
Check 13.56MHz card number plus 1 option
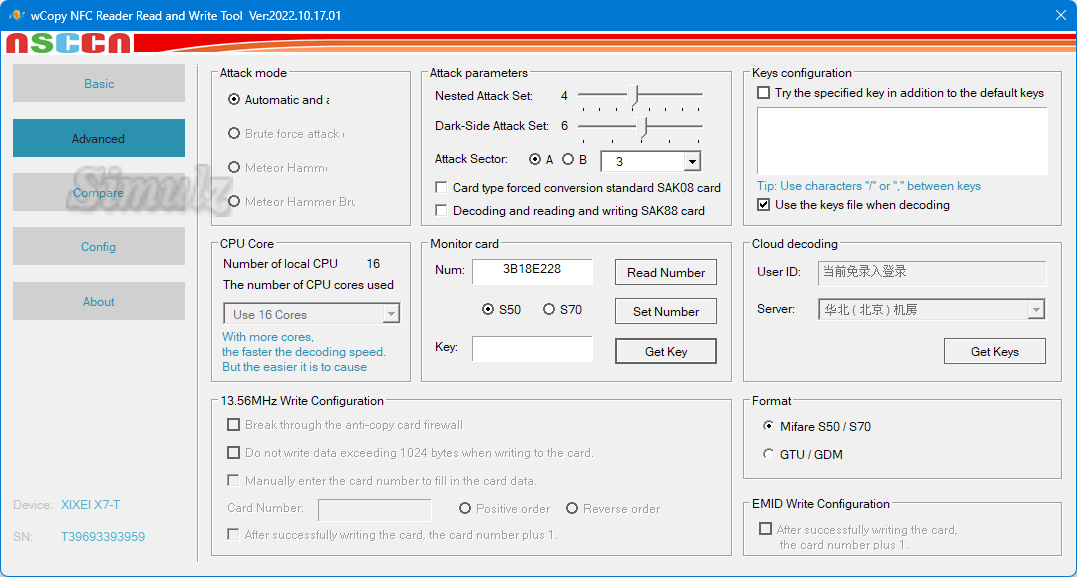click(x=234, y=534)
